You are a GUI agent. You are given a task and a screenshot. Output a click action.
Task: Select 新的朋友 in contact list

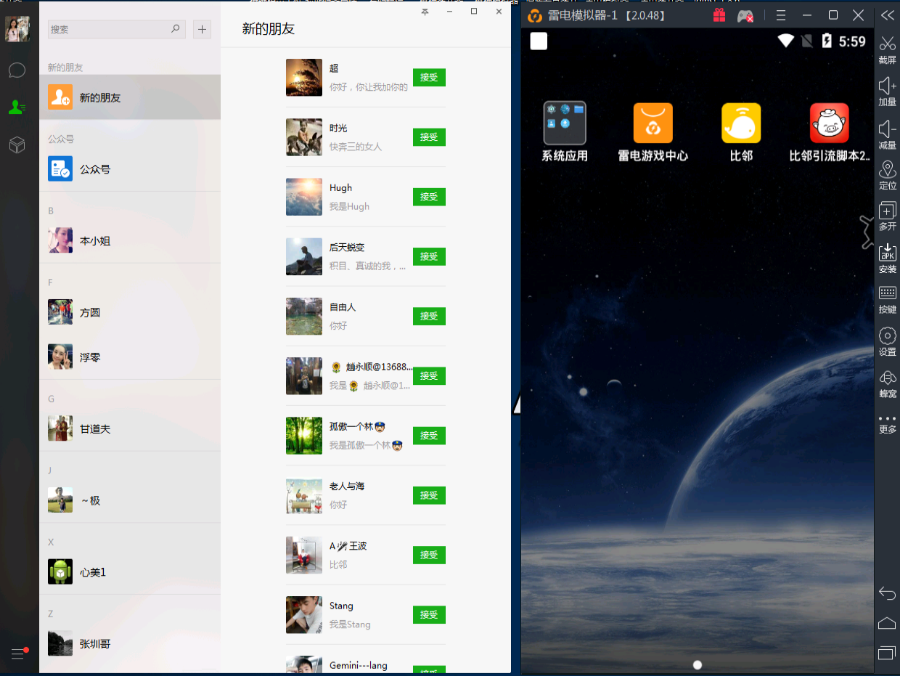click(130, 97)
